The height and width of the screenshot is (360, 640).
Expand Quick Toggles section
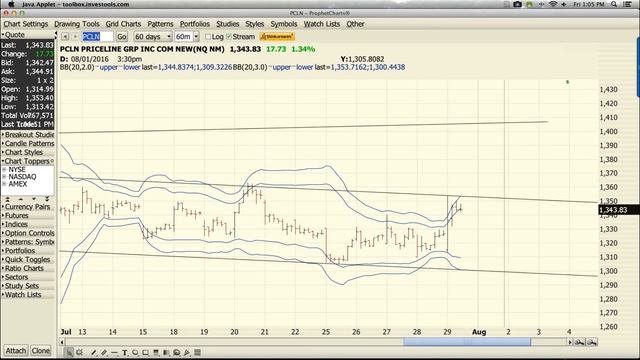[x=27, y=260]
